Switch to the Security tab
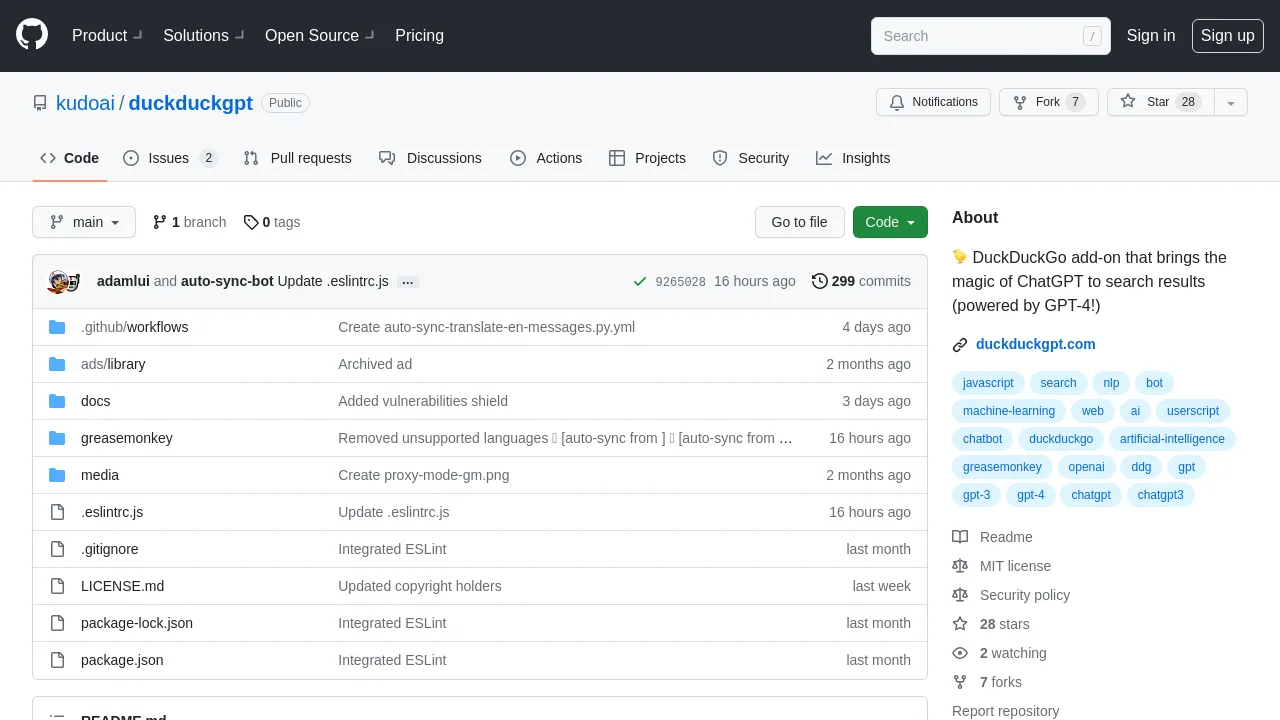The height and width of the screenshot is (720, 1280). 751,158
